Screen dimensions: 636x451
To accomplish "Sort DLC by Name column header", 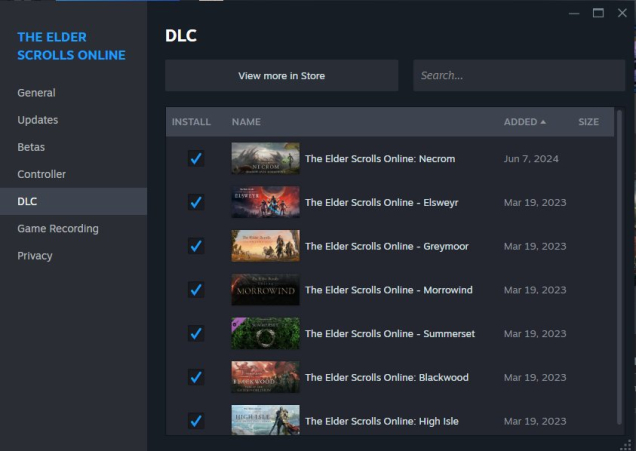I will pos(246,122).
